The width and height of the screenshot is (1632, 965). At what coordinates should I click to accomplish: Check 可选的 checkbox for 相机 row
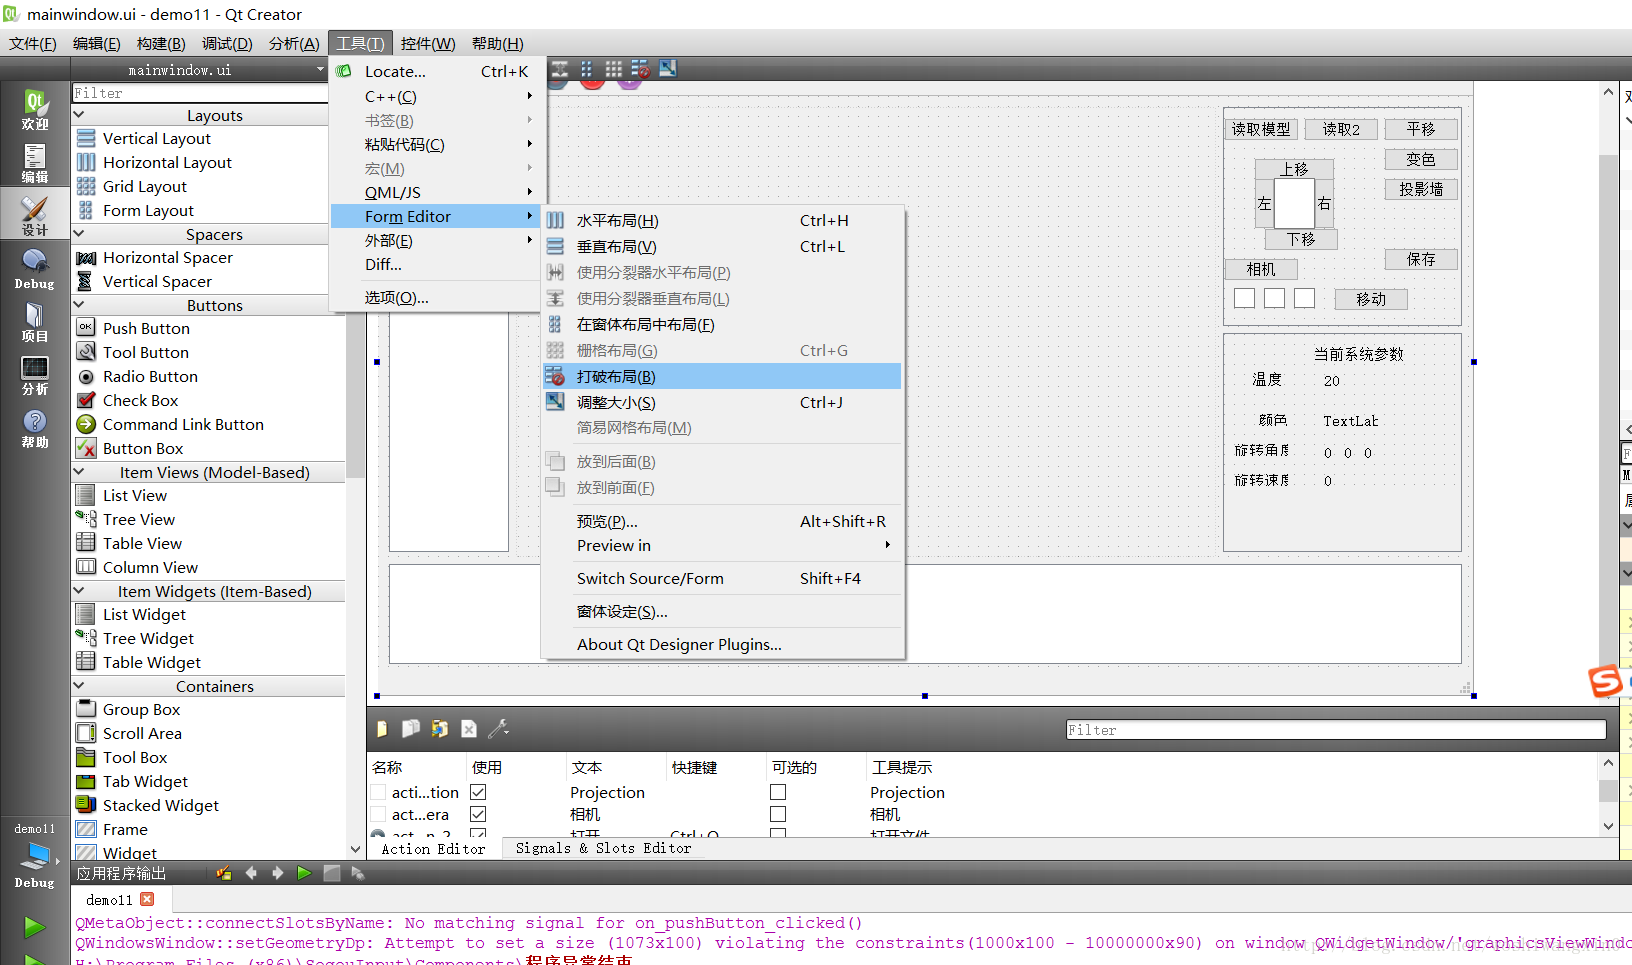coord(778,814)
